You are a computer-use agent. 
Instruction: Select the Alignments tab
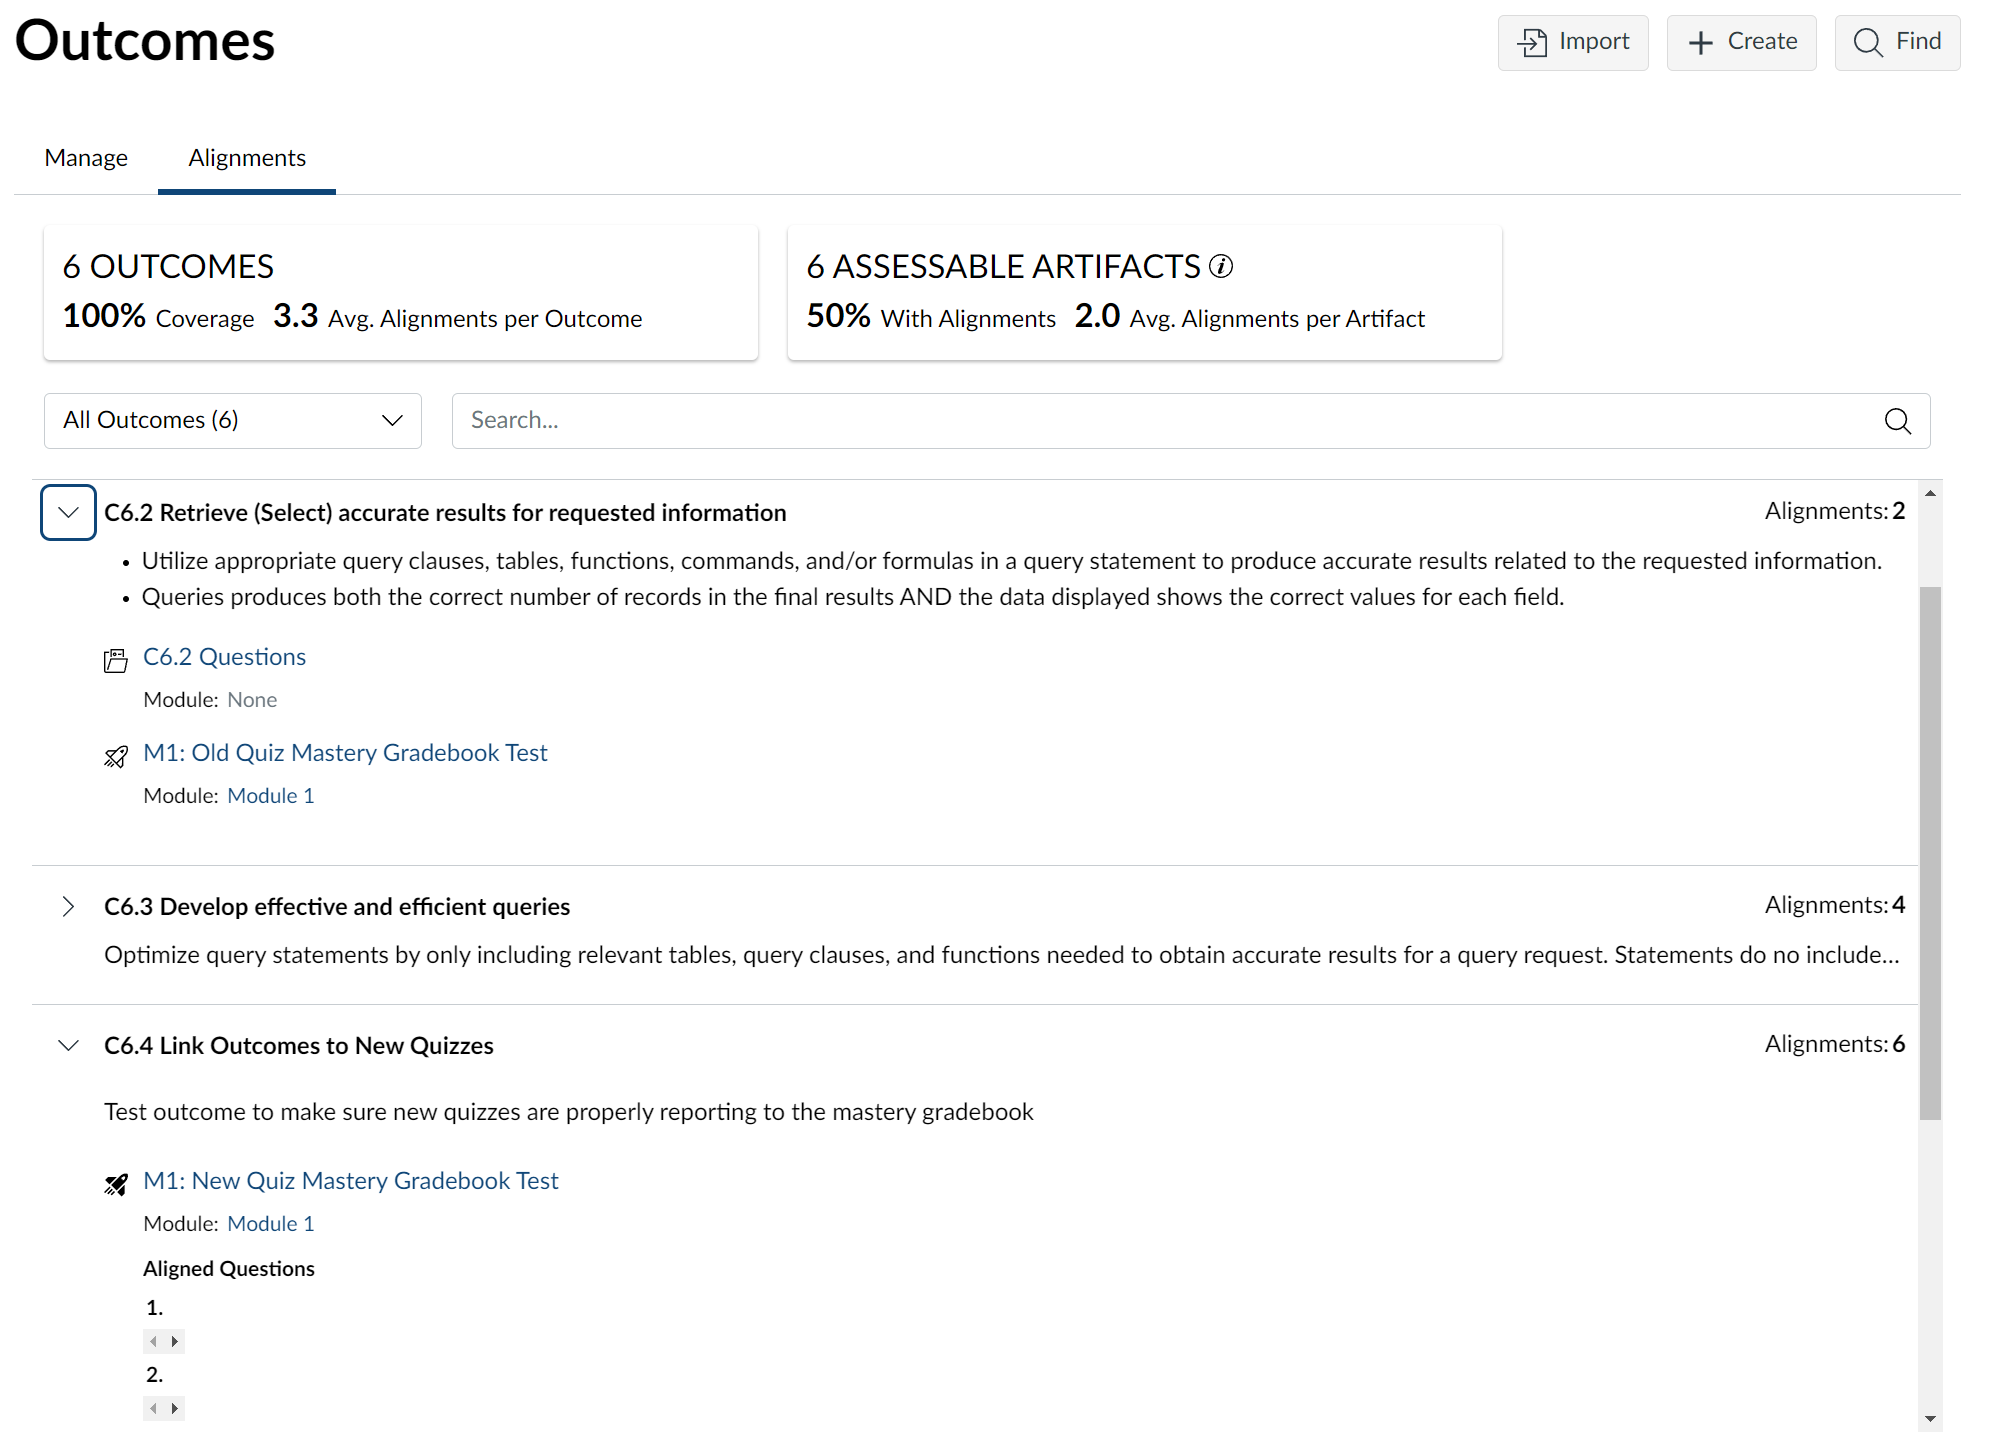coord(246,158)
